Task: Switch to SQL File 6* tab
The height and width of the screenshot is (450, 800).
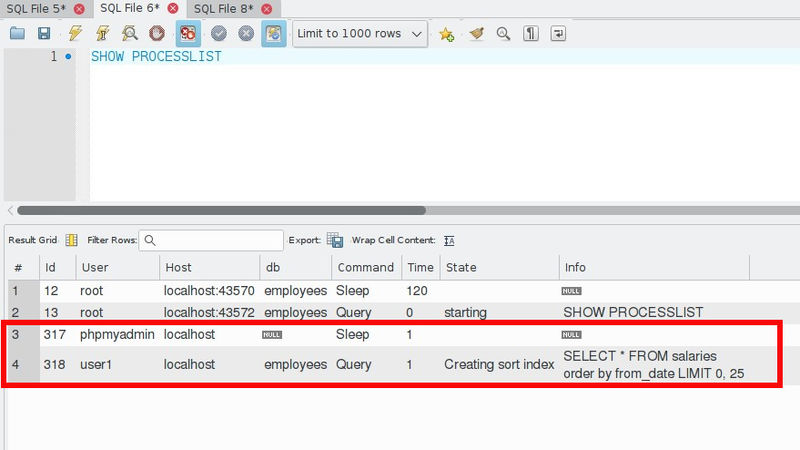Action: click(x=130, y=8)
